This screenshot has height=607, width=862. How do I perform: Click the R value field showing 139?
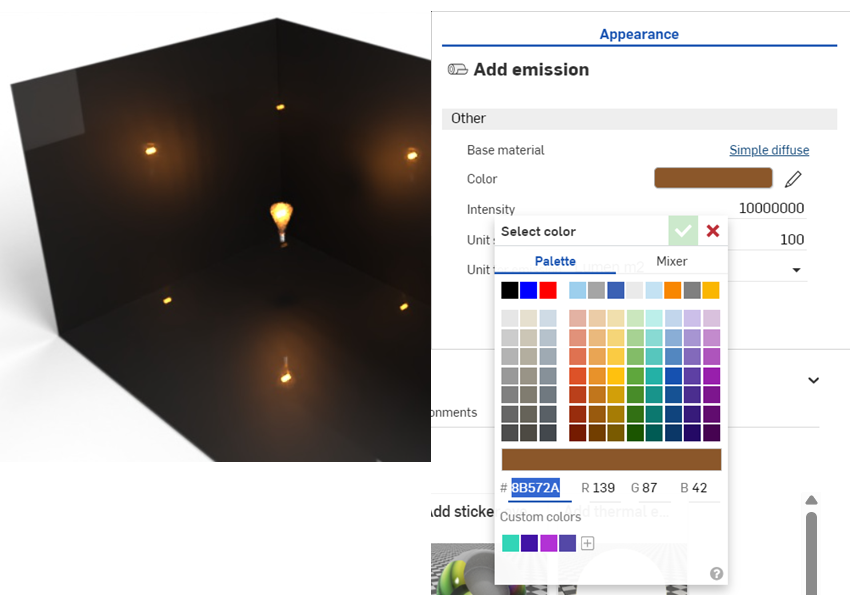(603, 488)
